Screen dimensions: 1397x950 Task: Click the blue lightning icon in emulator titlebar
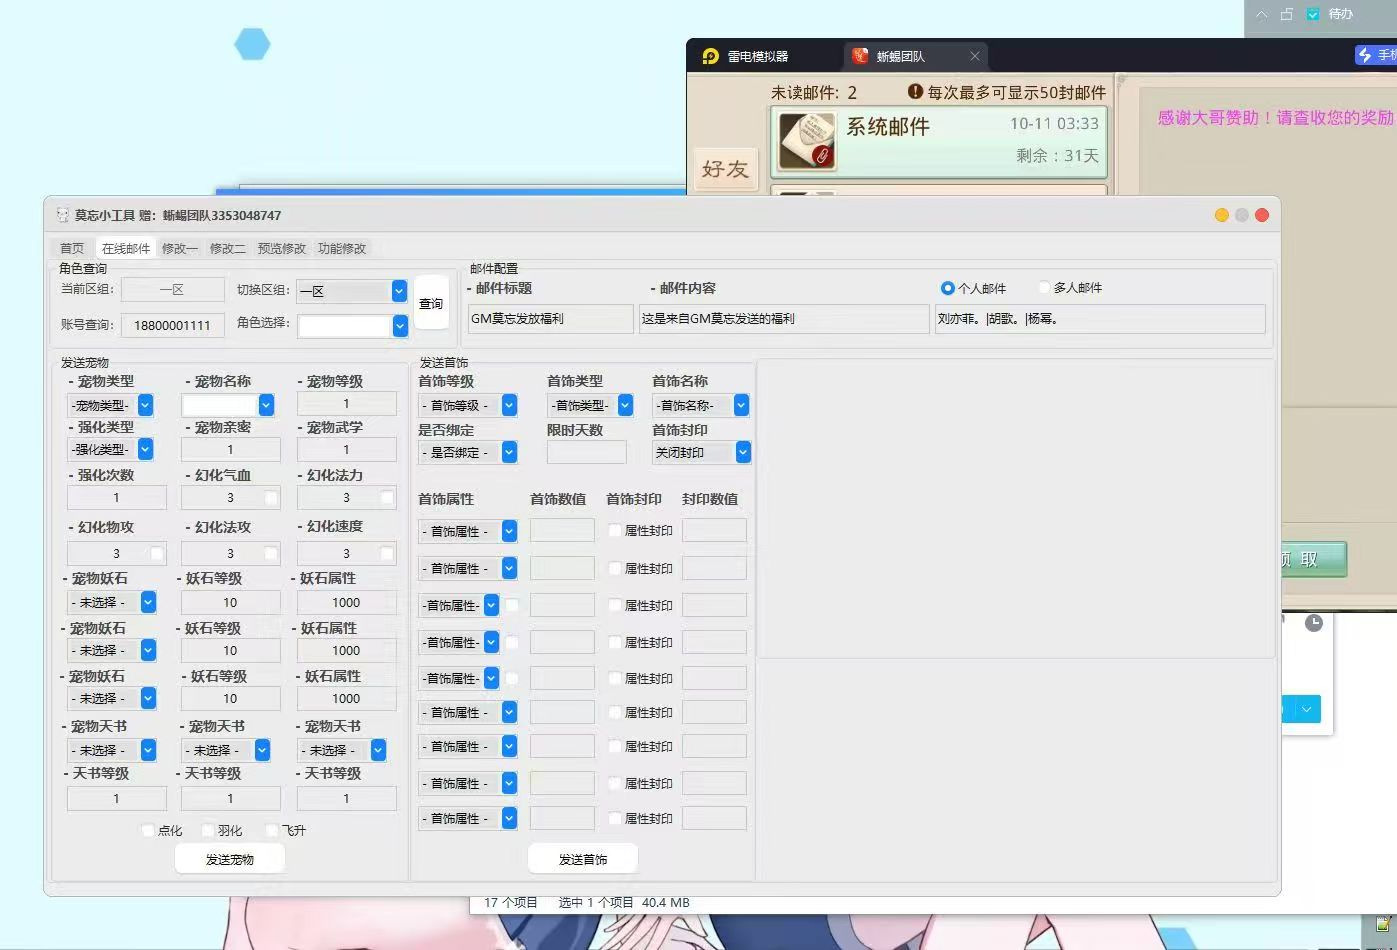pyautogui.click(x=1364, y=55)
